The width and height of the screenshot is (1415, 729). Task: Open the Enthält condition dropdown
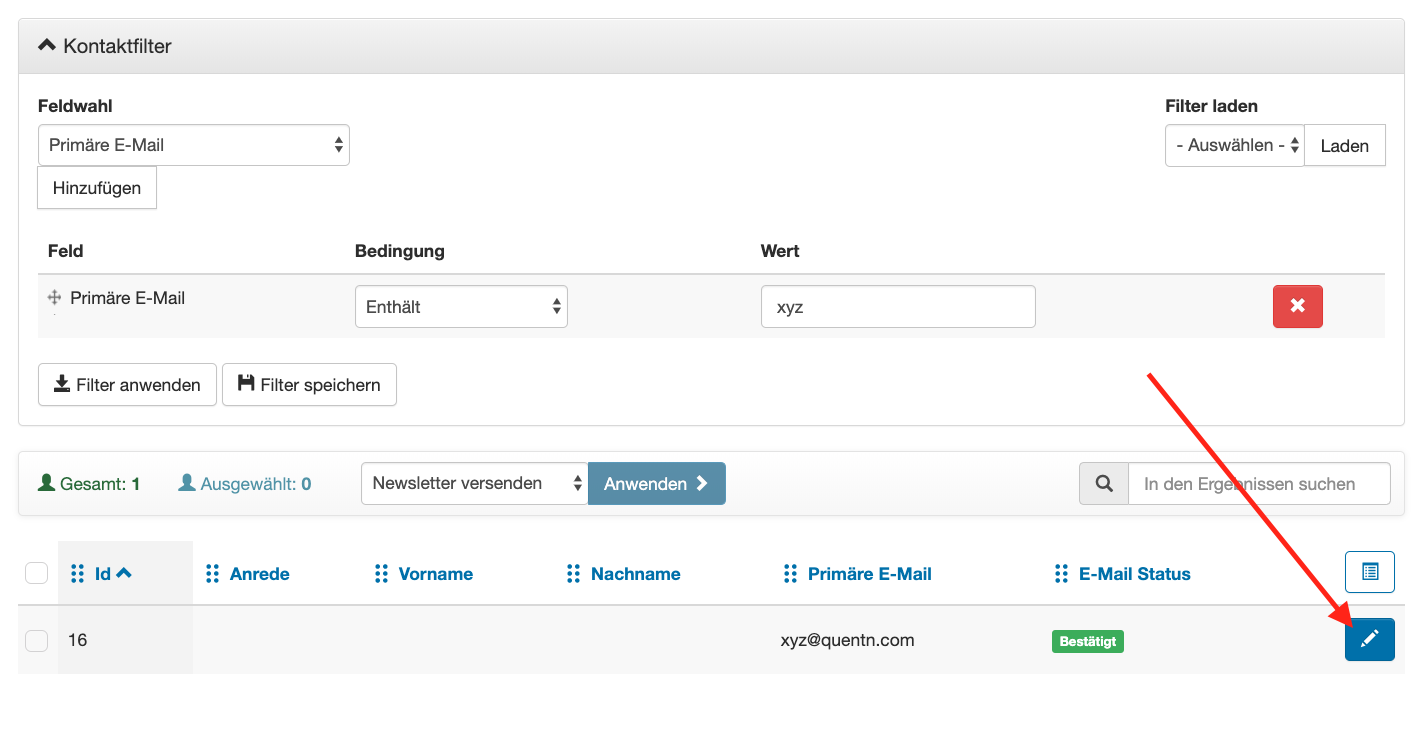461,307
